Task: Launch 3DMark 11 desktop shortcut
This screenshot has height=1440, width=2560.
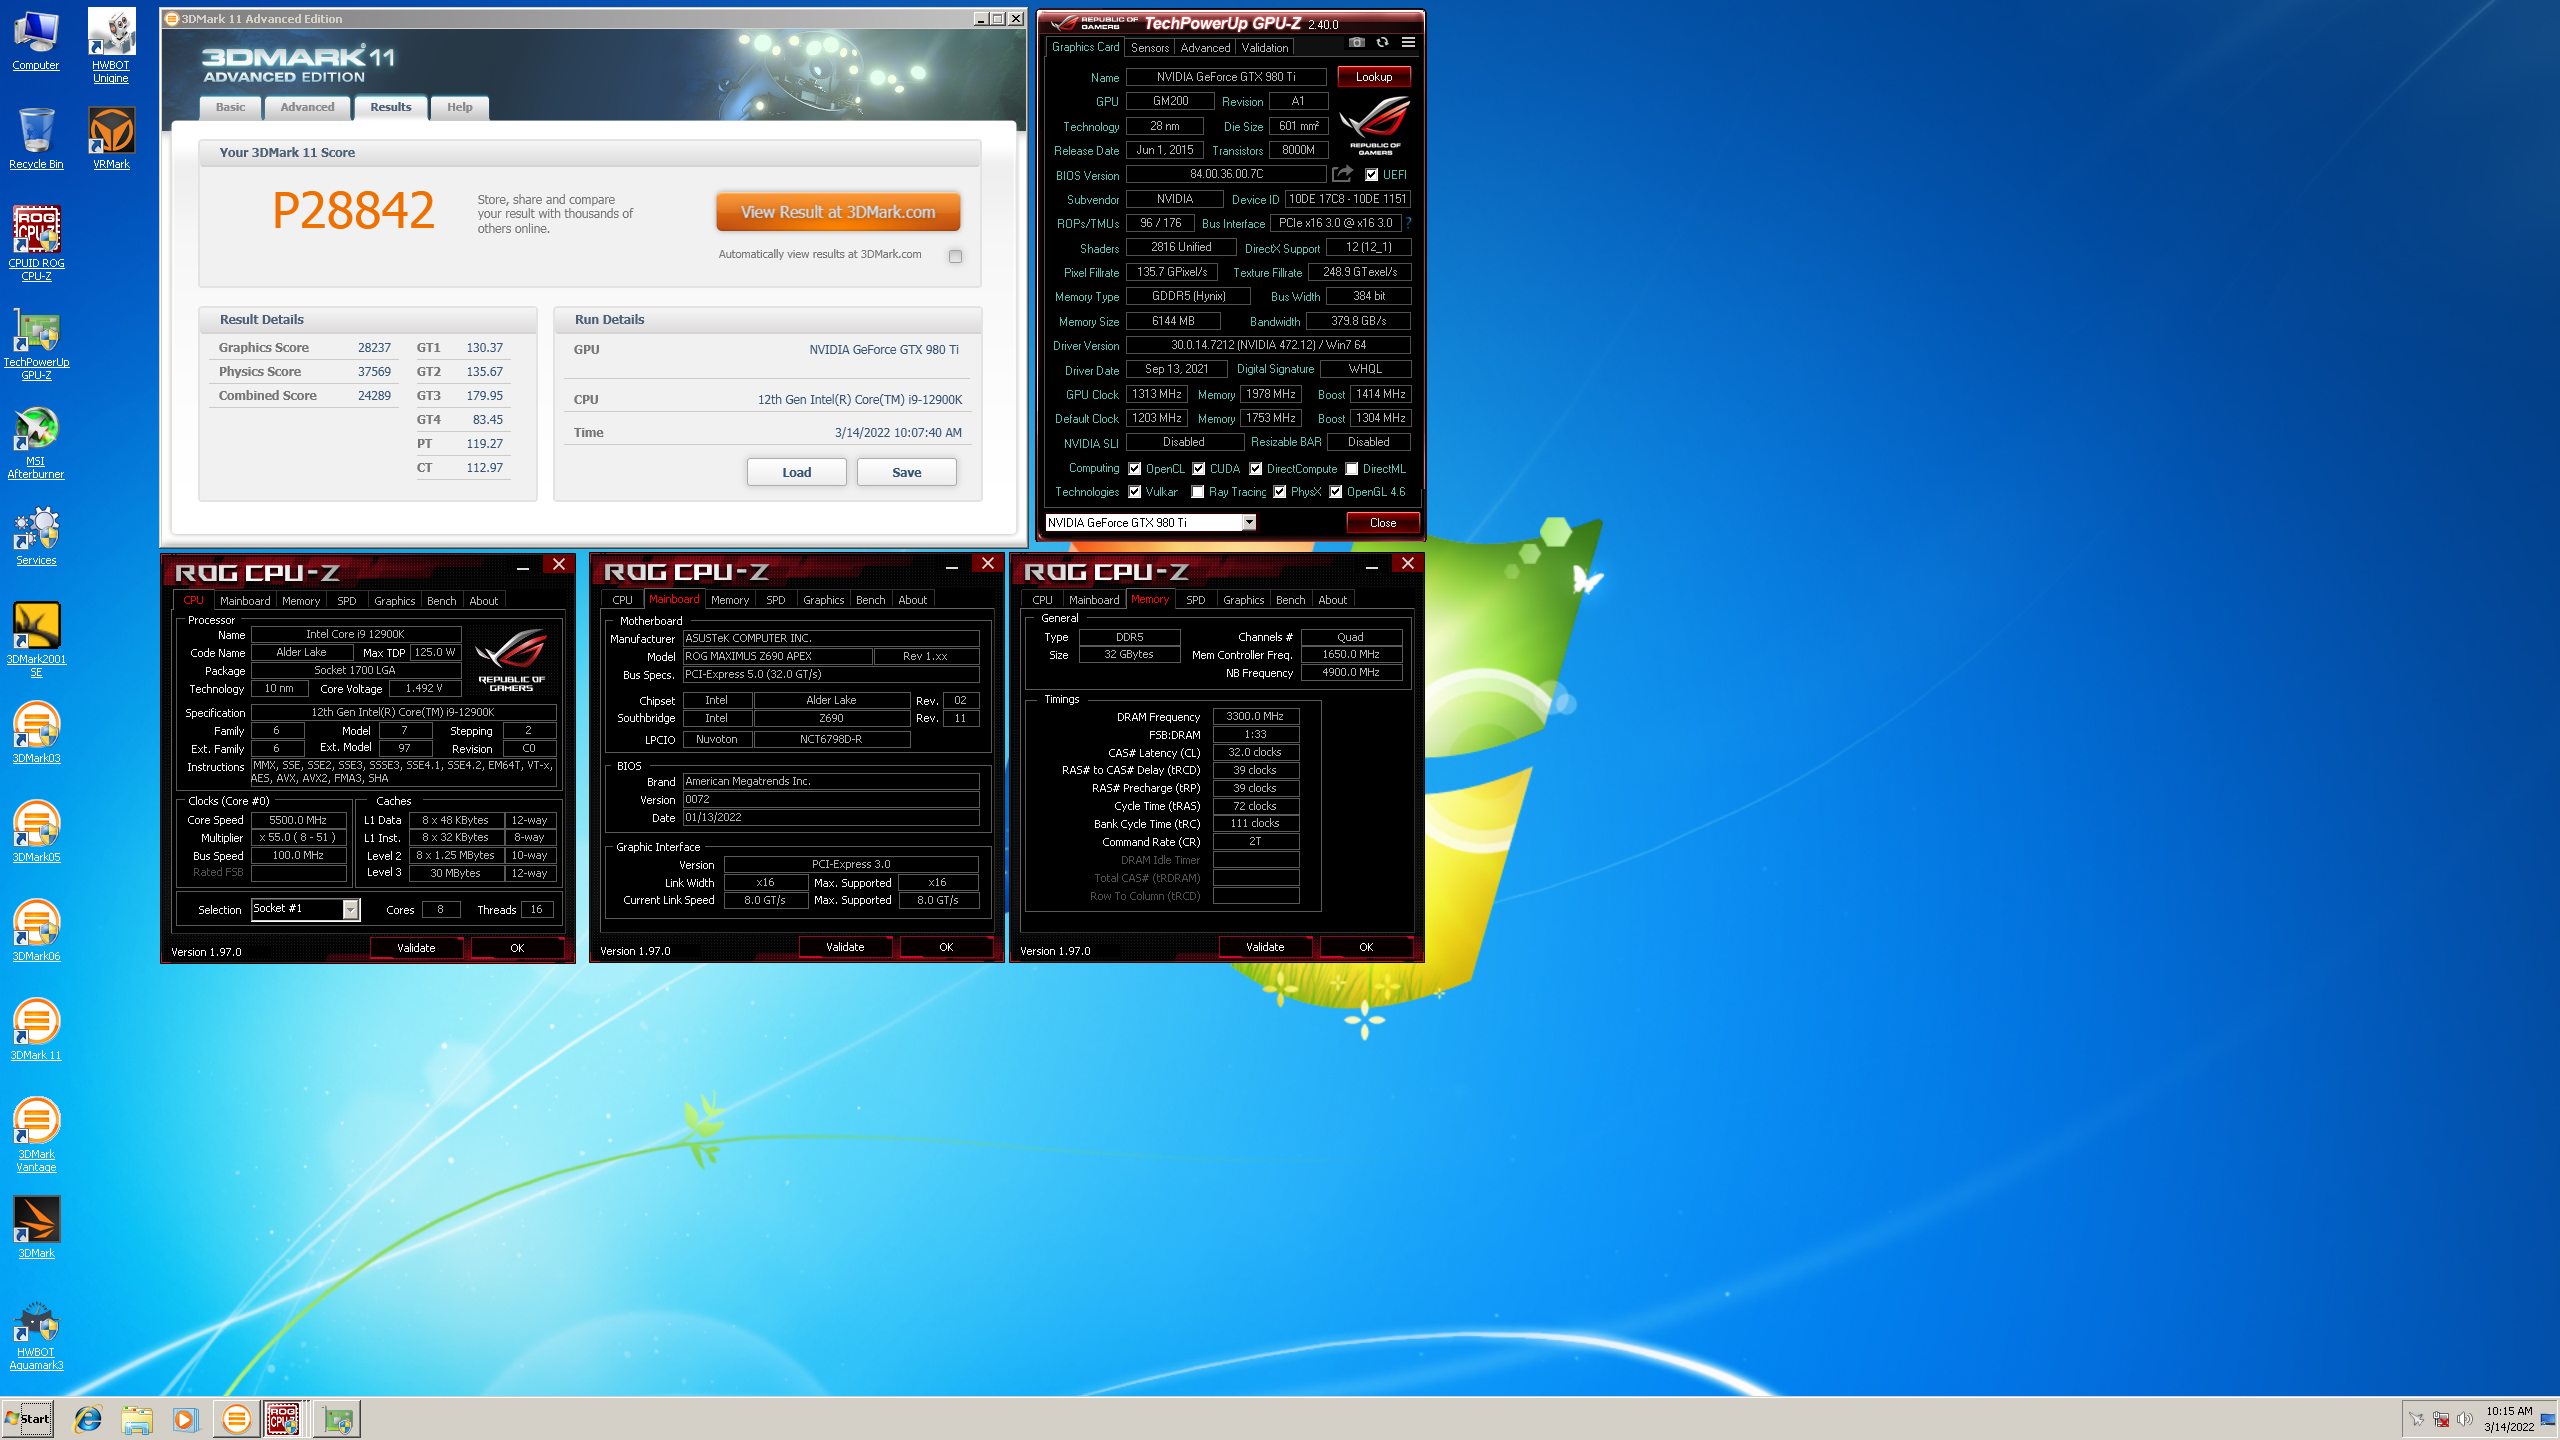Action: (36, 1031)
